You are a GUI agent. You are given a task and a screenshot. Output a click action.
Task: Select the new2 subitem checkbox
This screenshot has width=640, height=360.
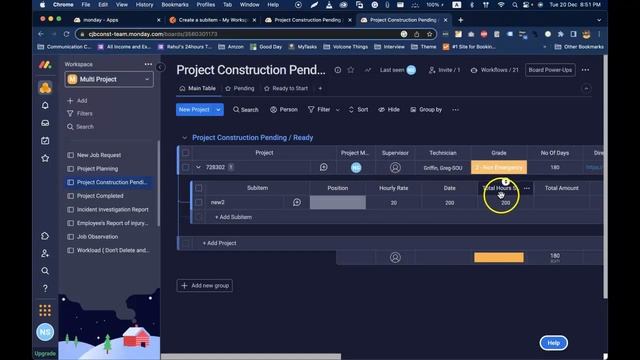(198, 202)
